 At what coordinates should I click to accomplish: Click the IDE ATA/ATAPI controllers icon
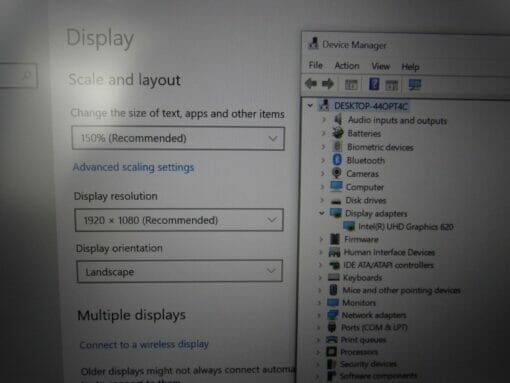tap(334, 265)
